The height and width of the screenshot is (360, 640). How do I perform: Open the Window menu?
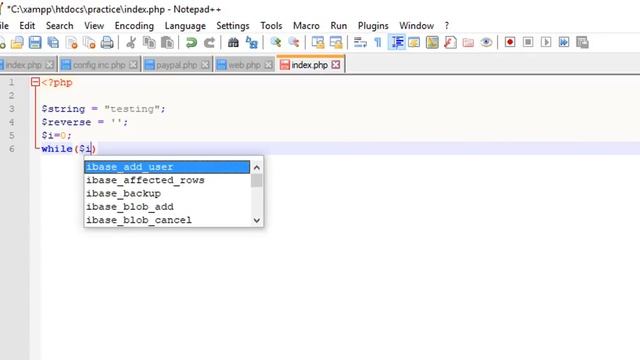pyautogui.click(x=416, y=26)
